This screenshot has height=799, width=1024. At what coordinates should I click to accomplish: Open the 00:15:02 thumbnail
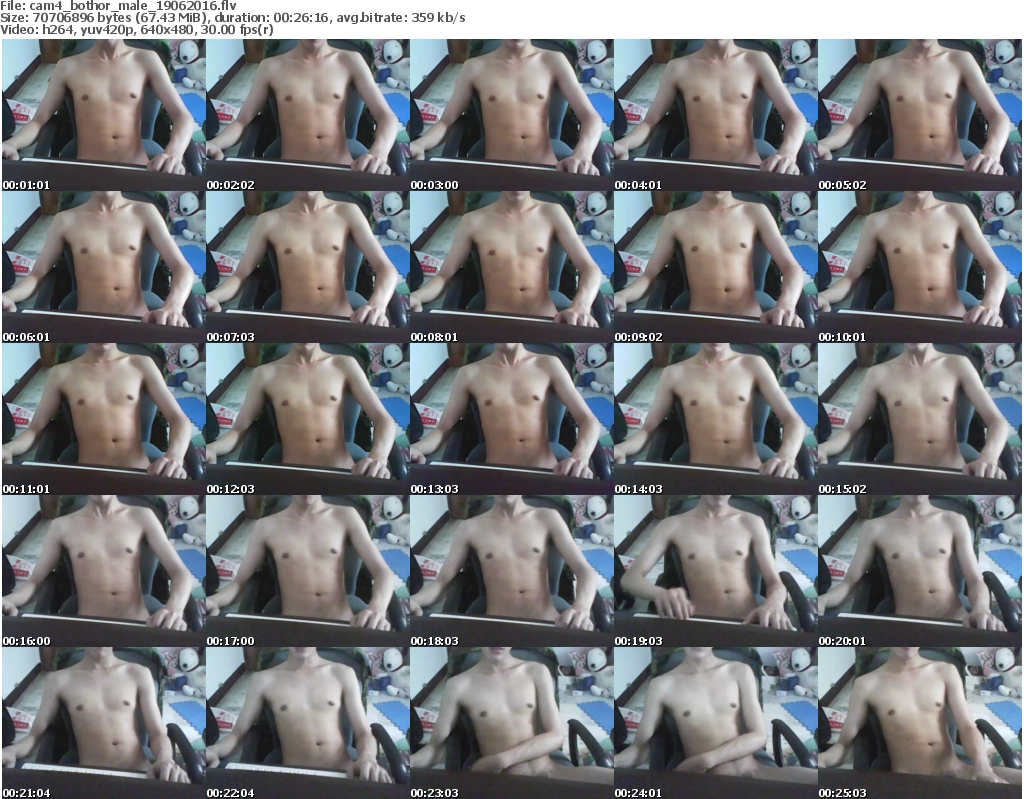(920, 419)
